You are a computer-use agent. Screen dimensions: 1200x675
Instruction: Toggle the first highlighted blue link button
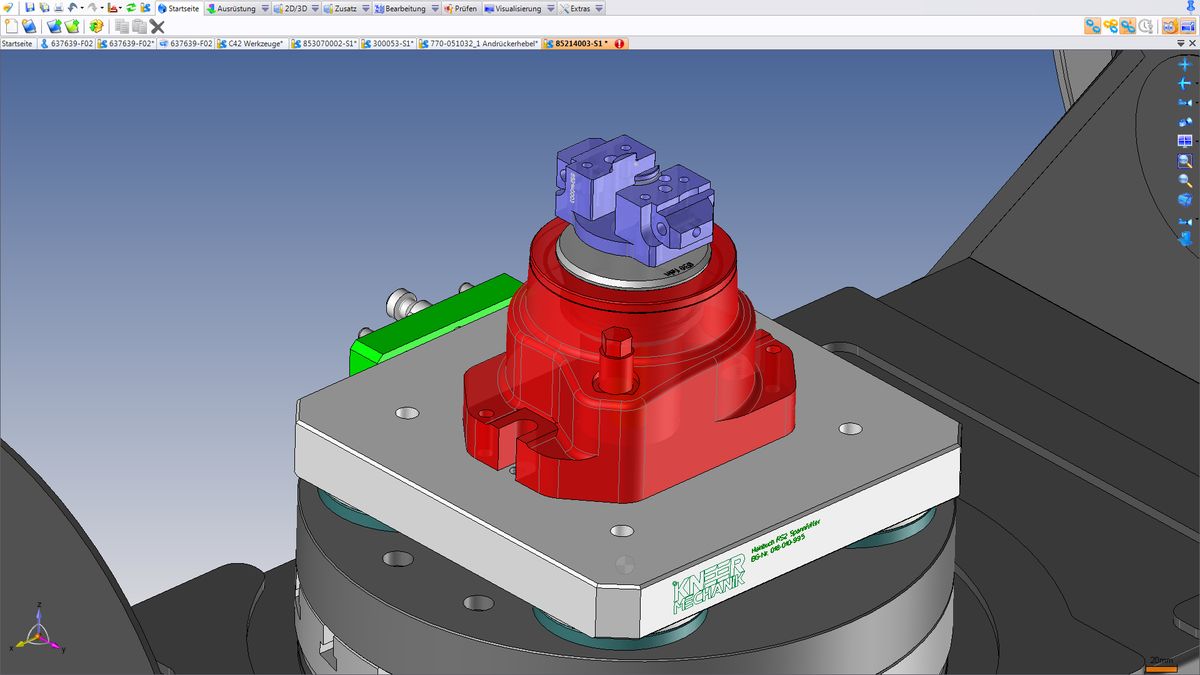pyautogui.click(x=1092, y=26)
